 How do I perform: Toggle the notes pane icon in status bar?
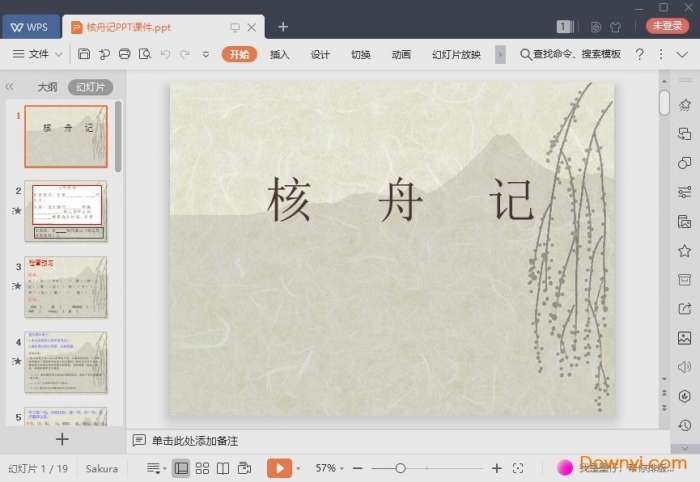coord(154,468)
